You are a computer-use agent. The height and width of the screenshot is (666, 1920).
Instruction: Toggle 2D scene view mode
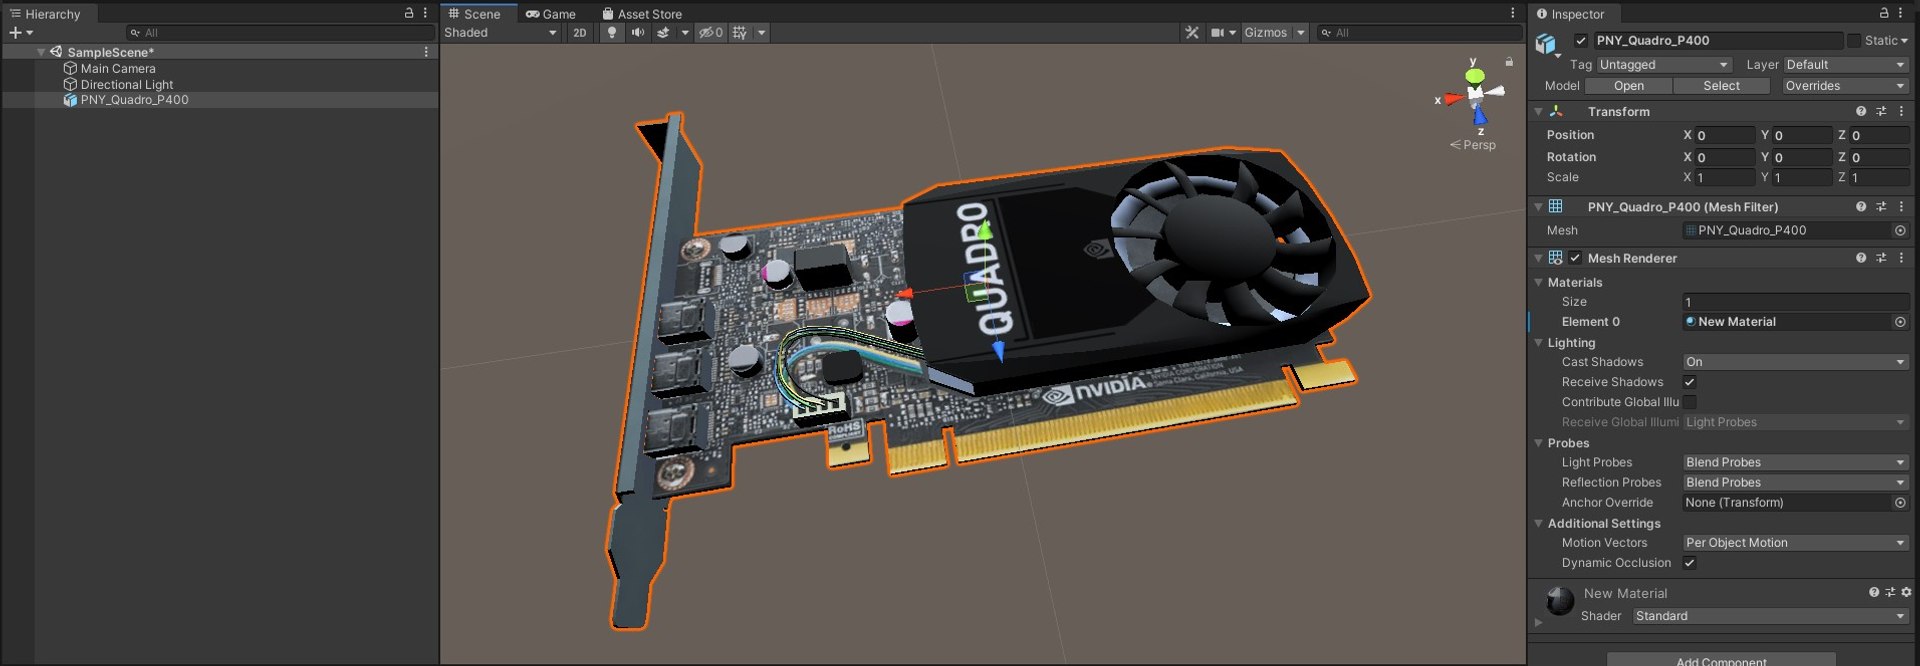580,33
